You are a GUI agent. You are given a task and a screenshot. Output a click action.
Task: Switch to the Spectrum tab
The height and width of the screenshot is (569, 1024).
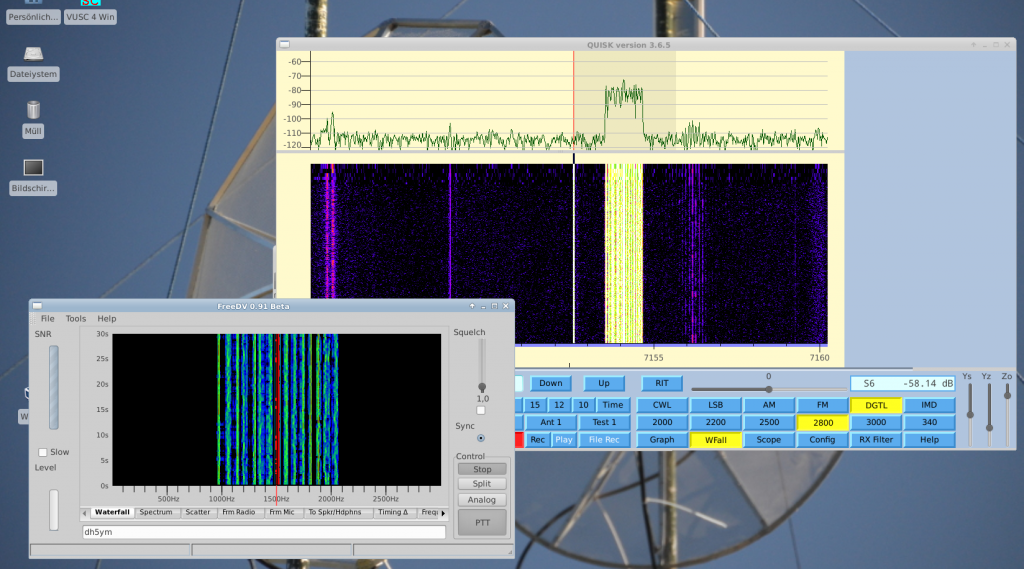click(156, 512)
